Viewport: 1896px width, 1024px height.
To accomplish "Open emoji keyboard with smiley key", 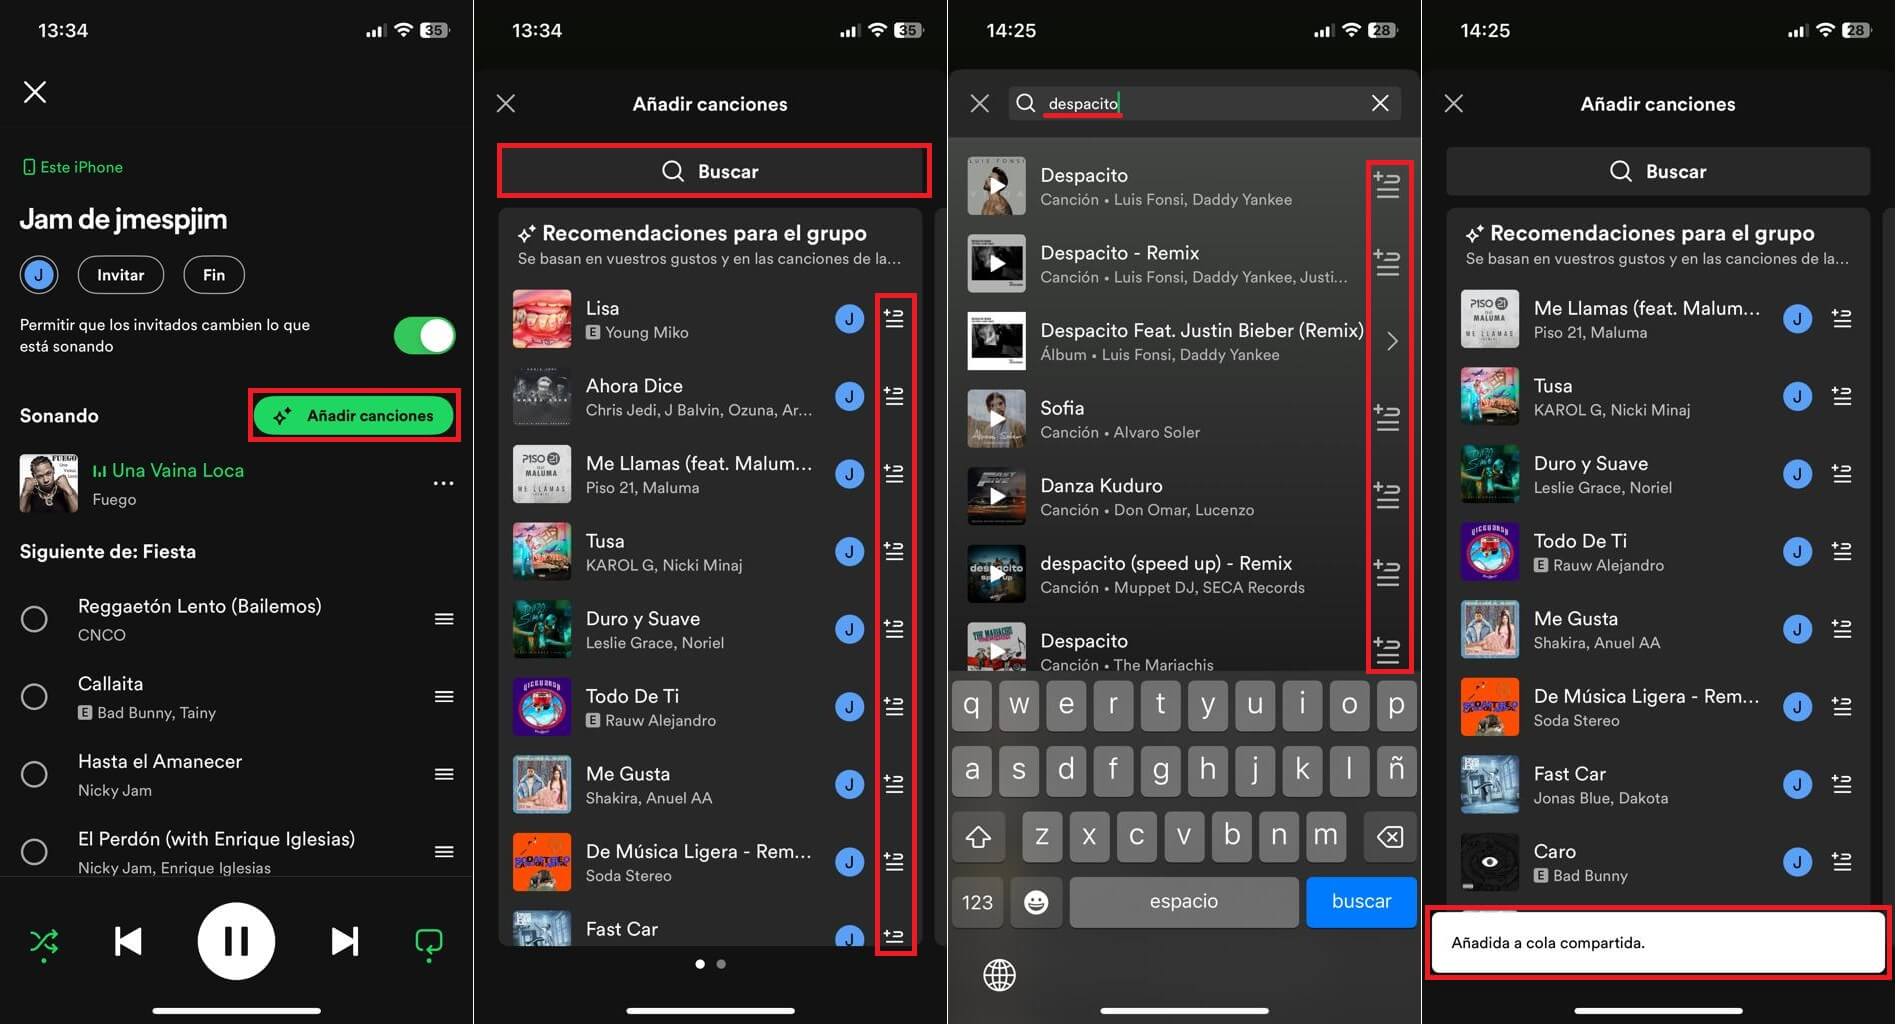I will coord(1036,902).
